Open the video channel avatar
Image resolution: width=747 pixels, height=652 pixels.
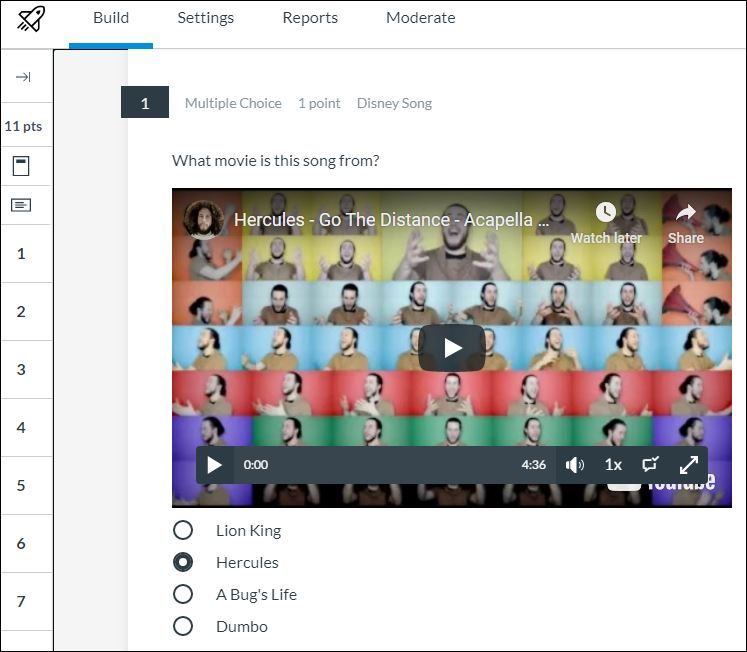tap(204, 220)
